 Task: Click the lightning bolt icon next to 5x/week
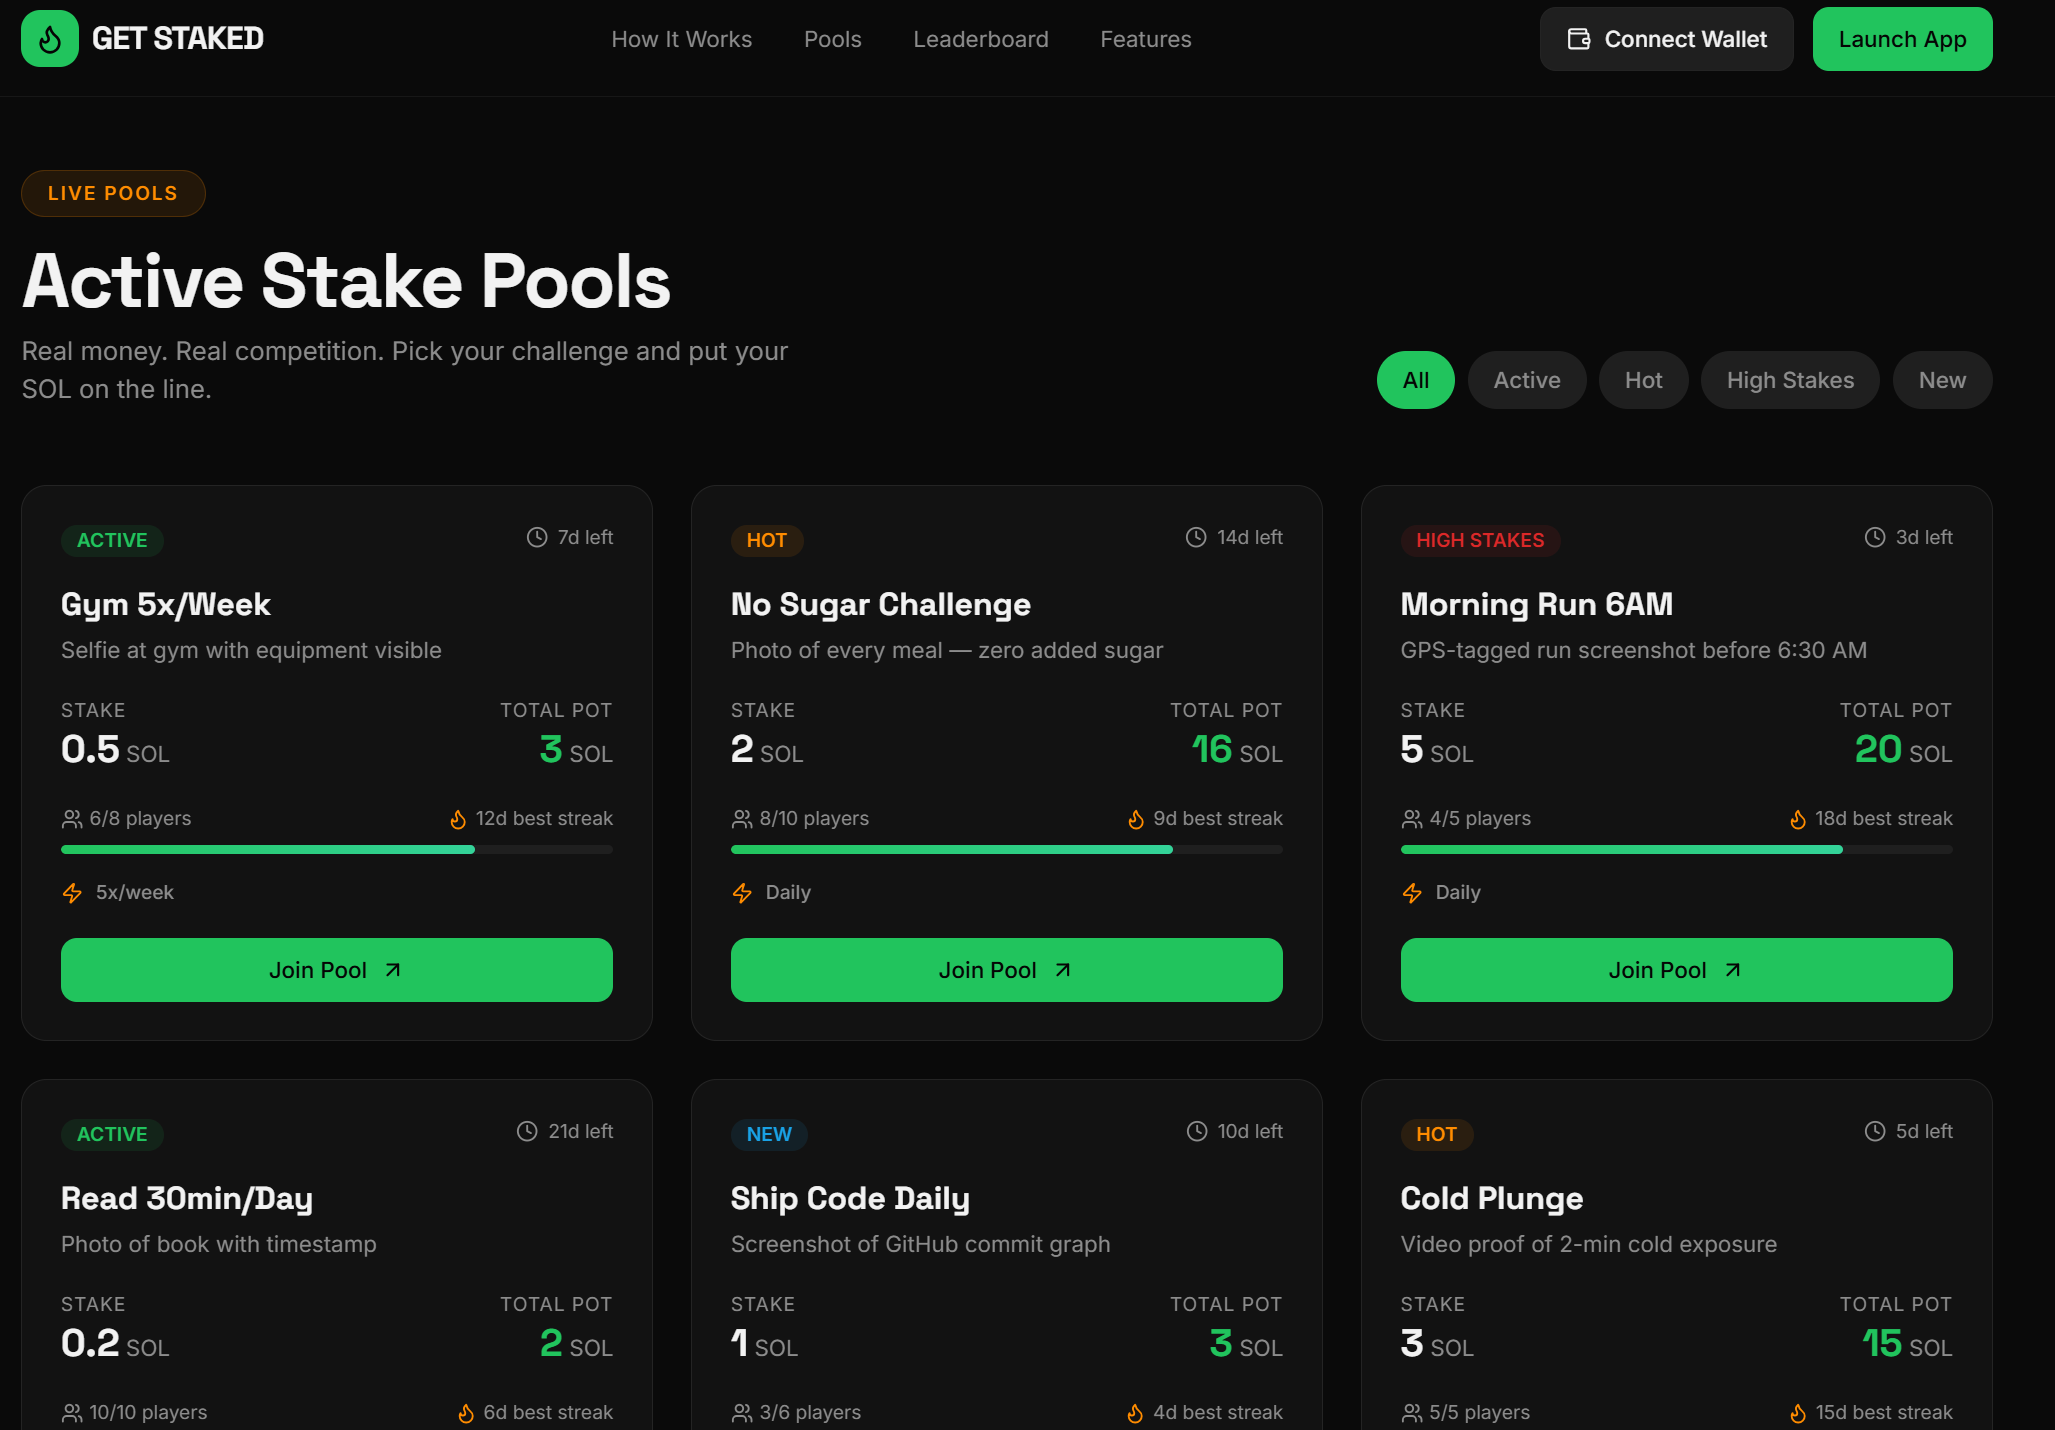point(72,893)
